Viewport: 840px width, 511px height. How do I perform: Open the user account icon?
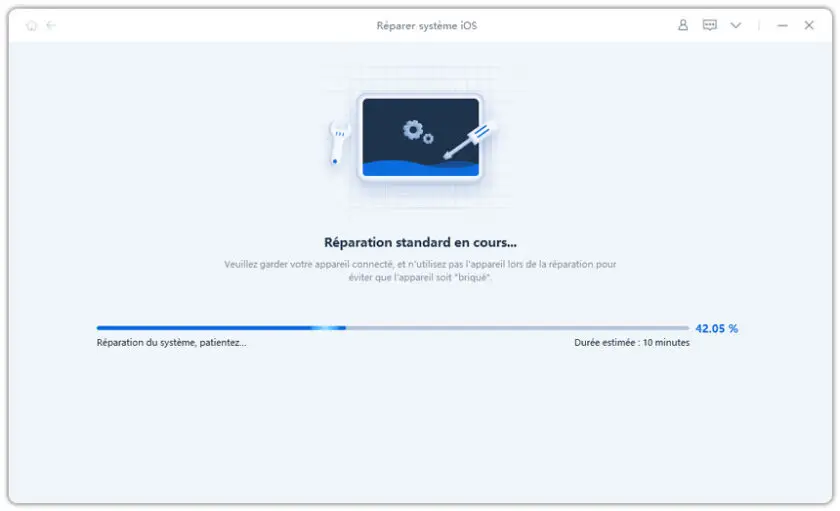click(x=683, y=25)
